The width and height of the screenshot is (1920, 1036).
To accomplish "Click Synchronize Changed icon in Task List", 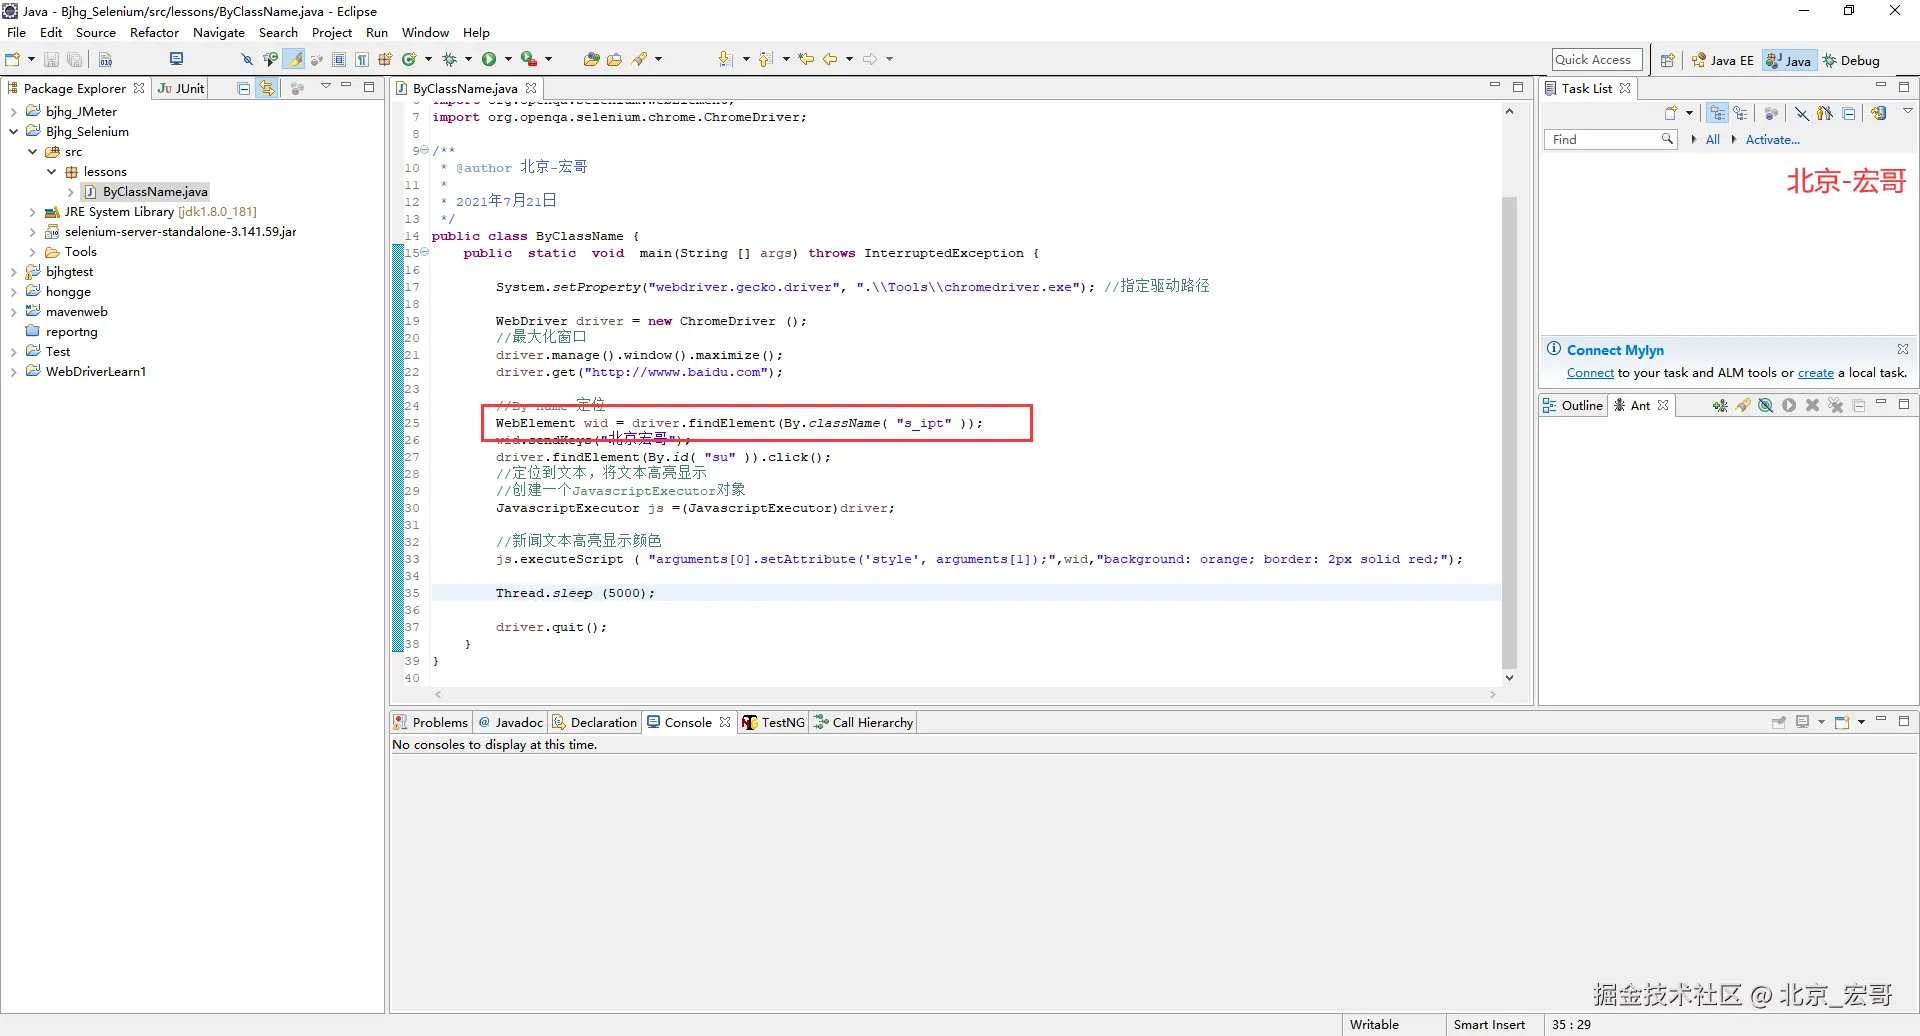I will tap(1879, 113).
